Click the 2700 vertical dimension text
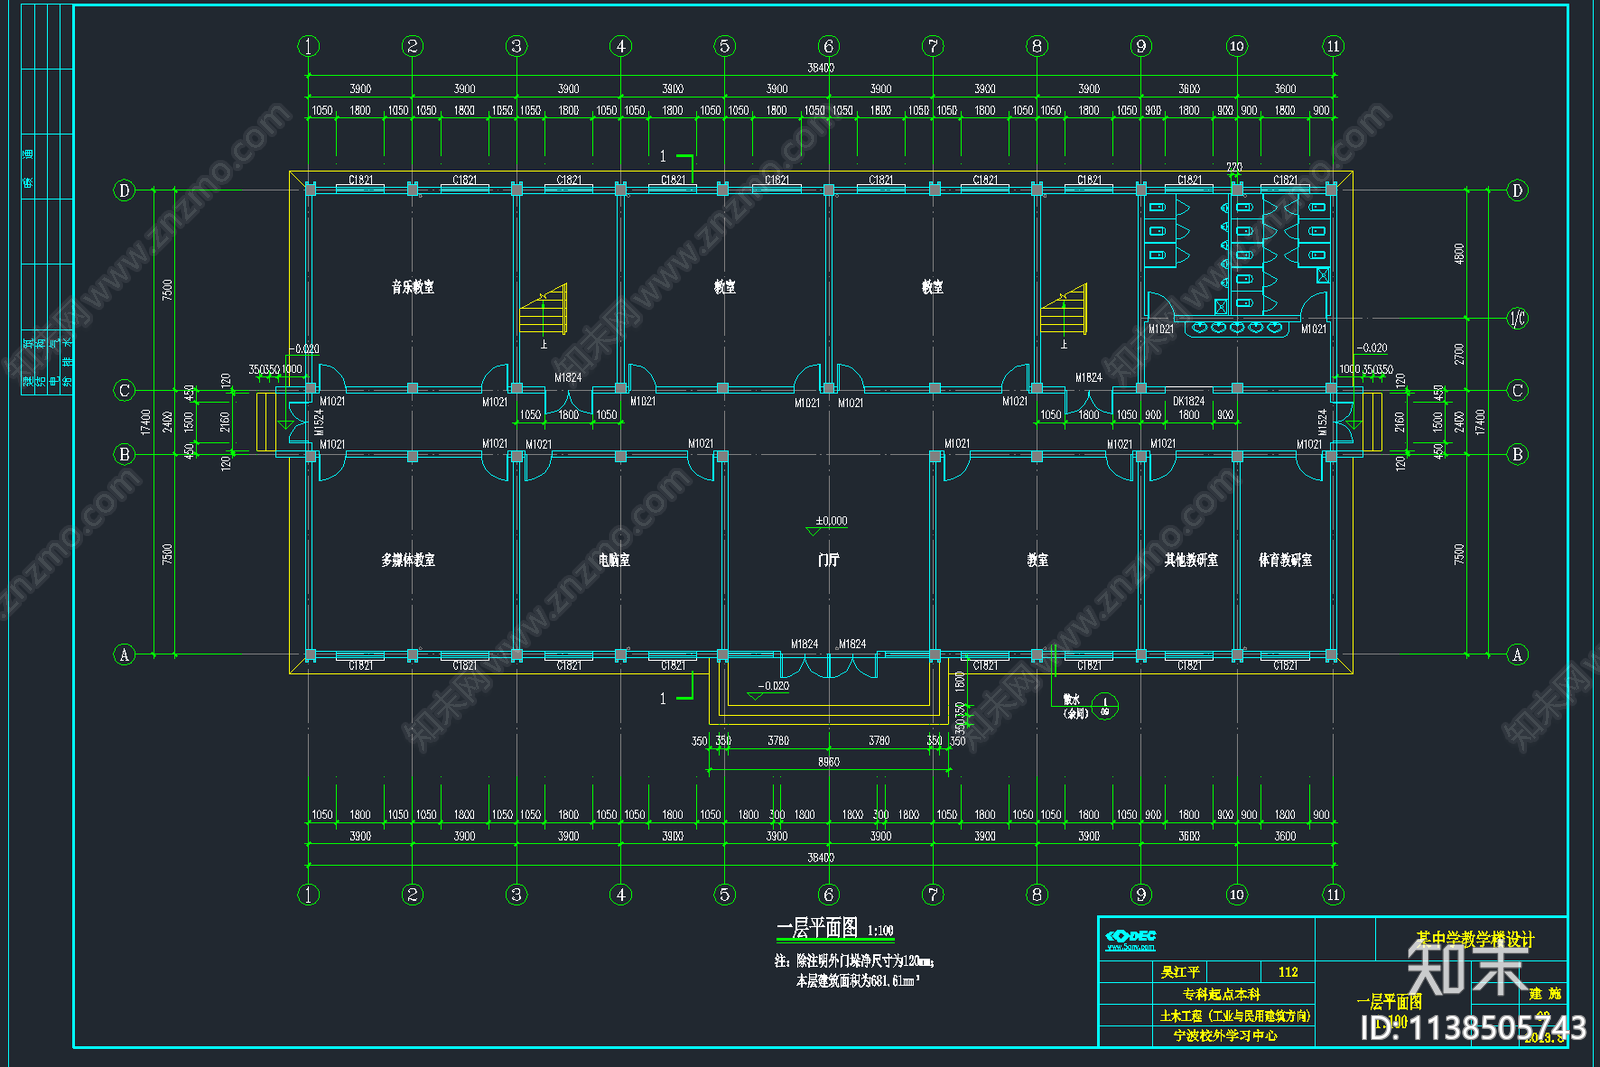 point(1459,354)
